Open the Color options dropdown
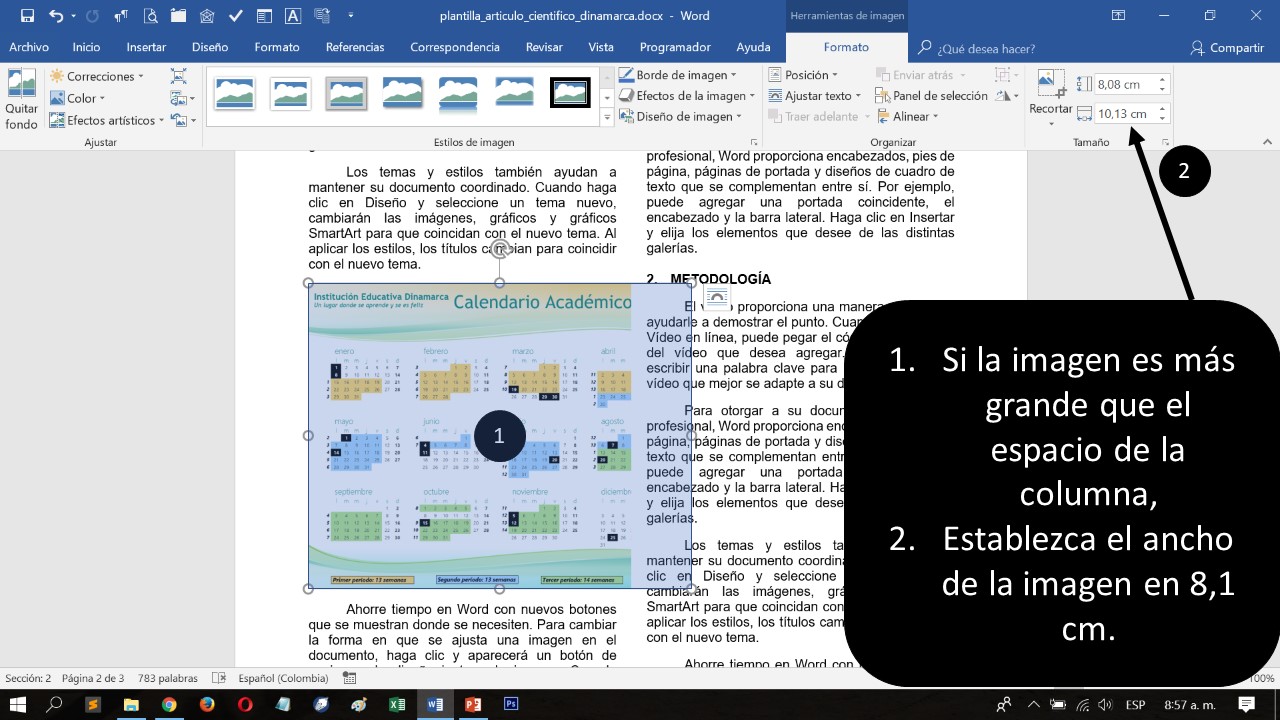 pyautogui.click(x=77, y=98)
